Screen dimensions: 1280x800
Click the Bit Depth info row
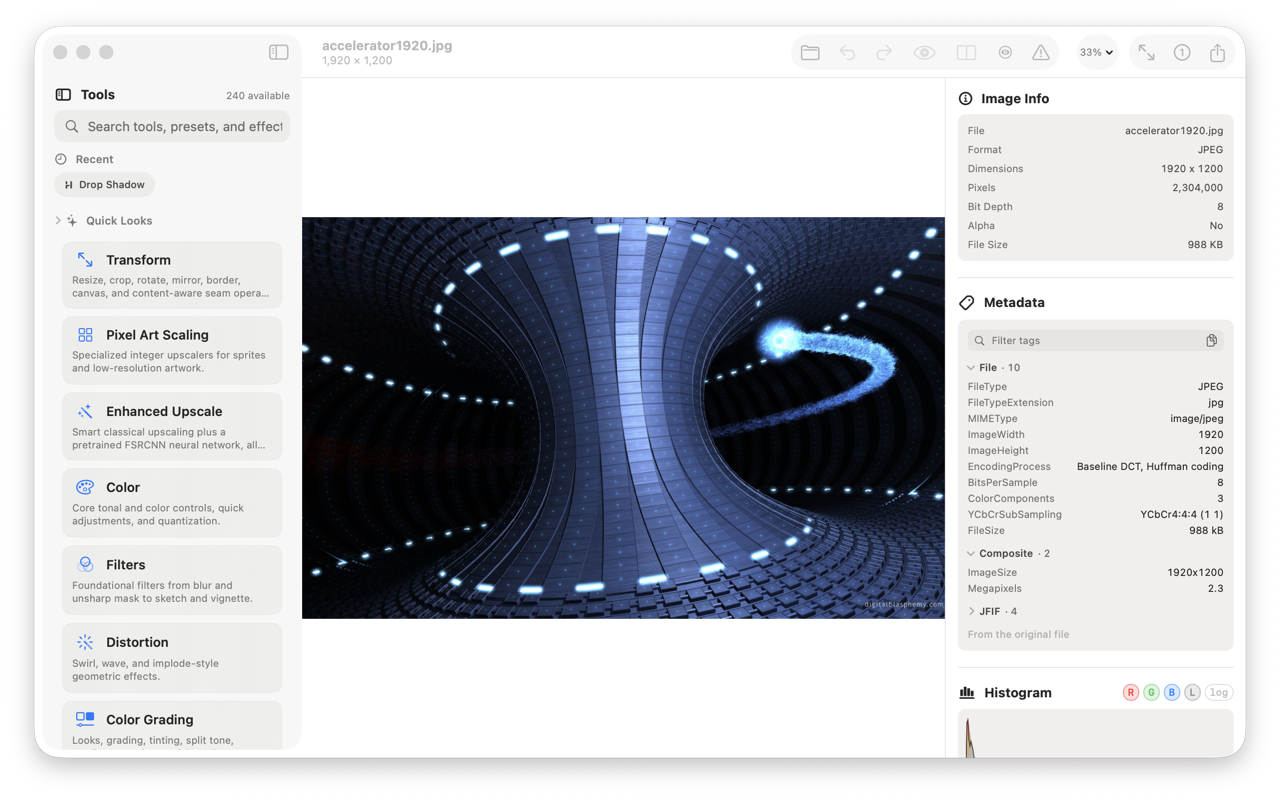coord(1095,207)
